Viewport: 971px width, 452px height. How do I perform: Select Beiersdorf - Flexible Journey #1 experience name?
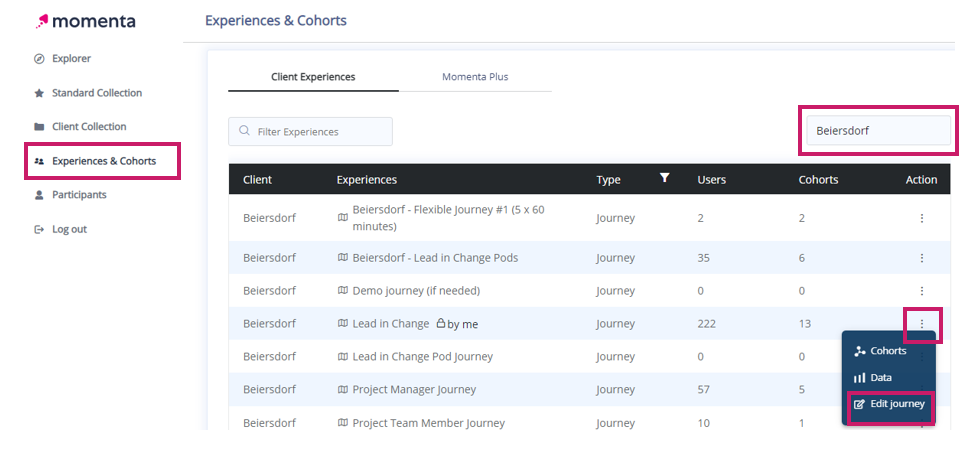pyautogui.click(x=448, y=218)
